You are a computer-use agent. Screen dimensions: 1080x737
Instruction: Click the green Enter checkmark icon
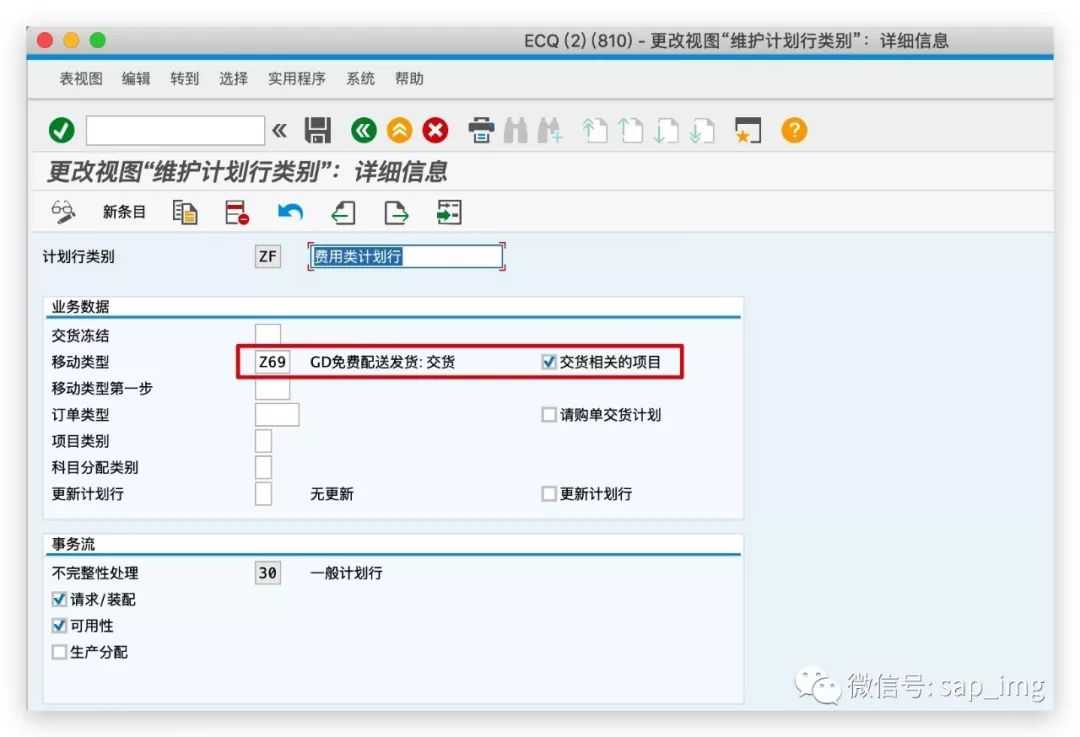pos(61,130)
